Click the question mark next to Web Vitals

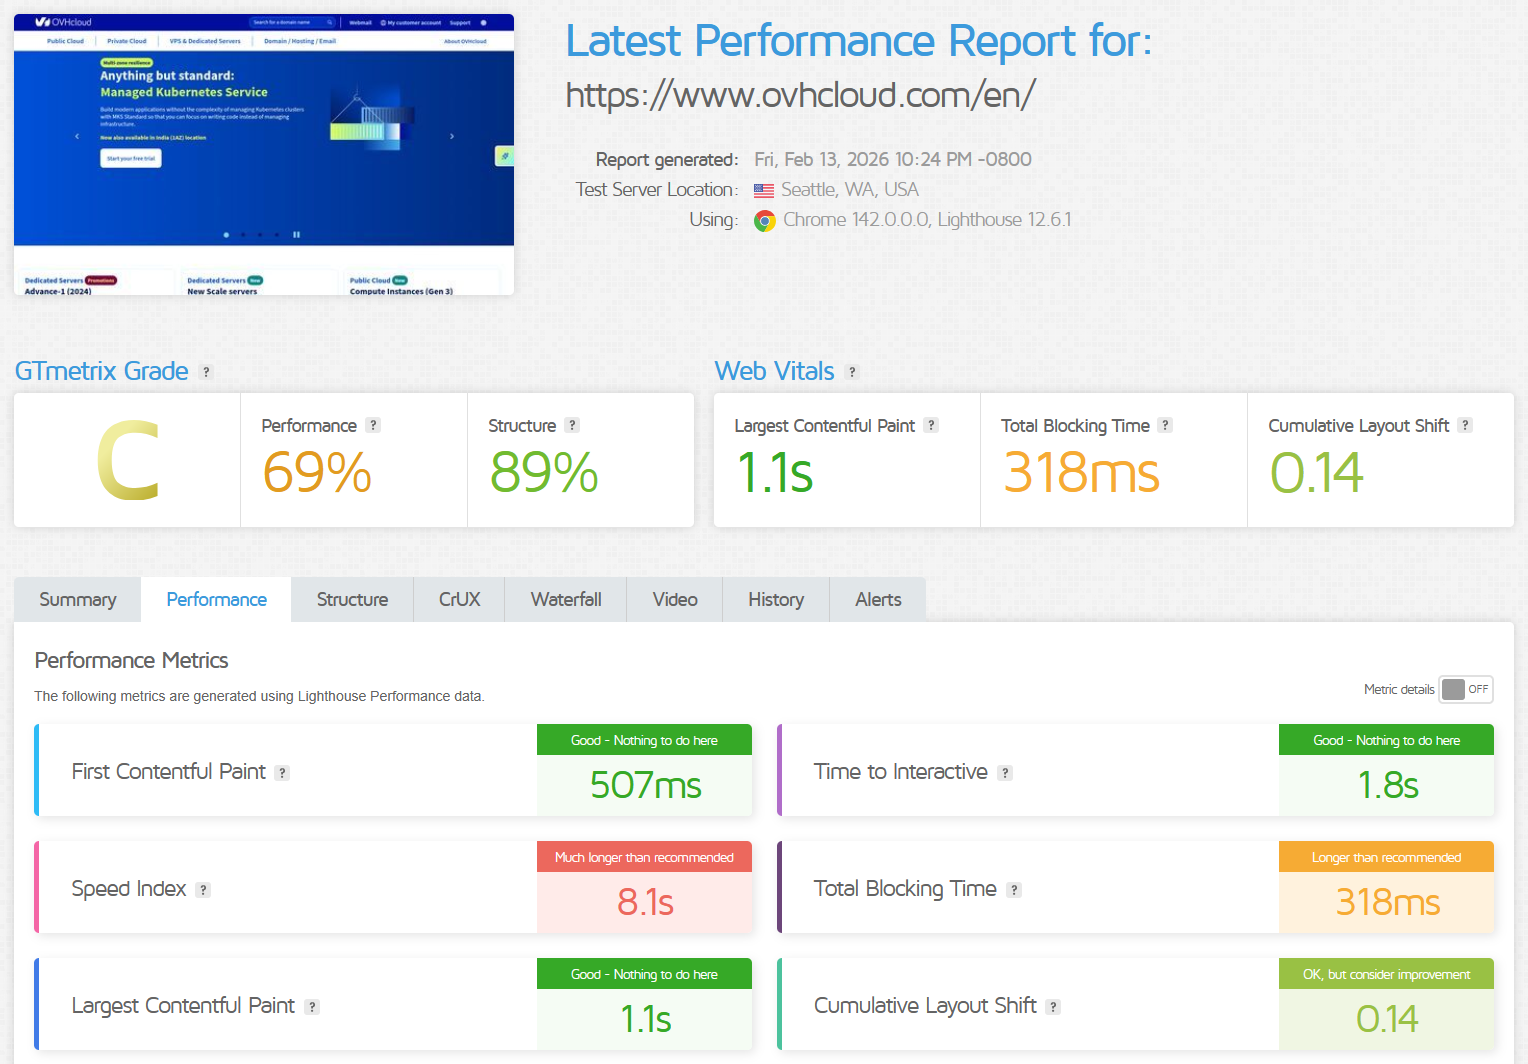click(x=853, y=372)
